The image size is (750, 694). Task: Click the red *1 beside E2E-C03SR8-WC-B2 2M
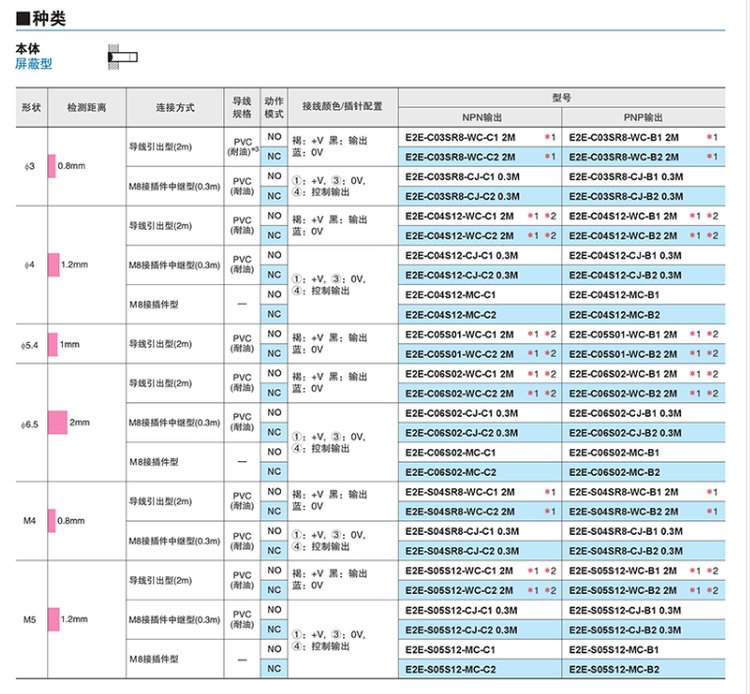click(711, 157)
